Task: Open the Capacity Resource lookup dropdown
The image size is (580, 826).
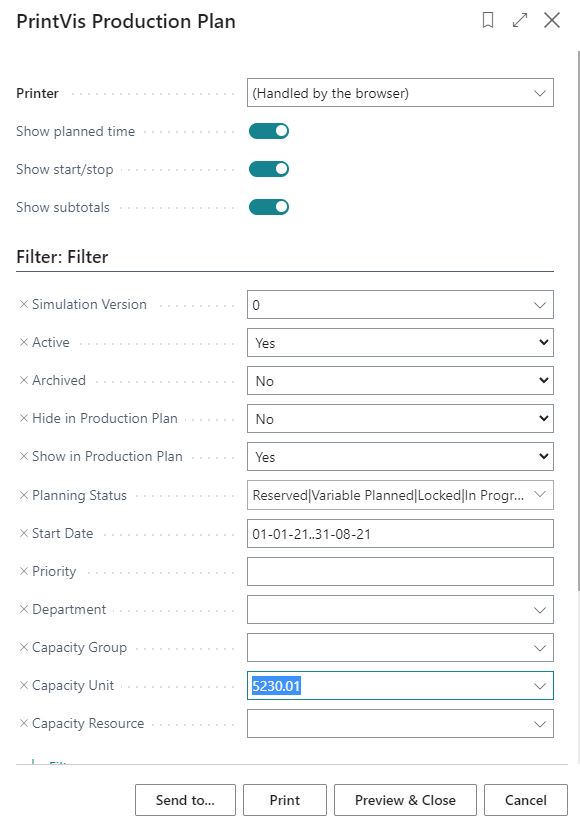Action: [539, 724]
